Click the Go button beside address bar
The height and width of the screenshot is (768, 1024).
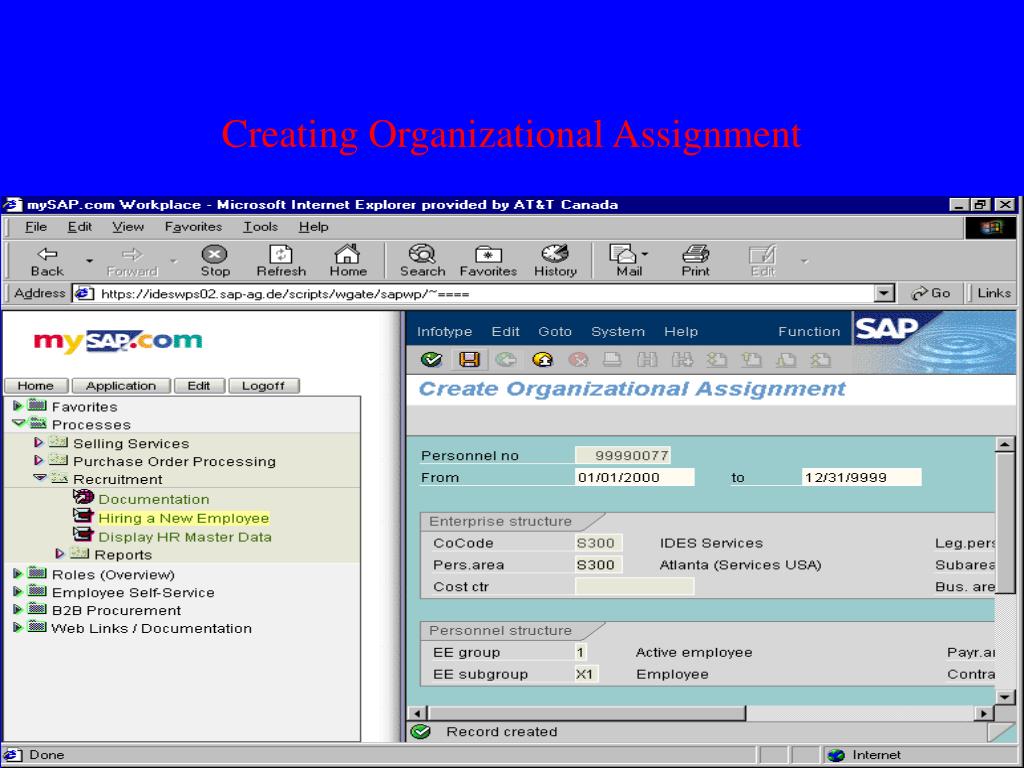click(931, 293)
